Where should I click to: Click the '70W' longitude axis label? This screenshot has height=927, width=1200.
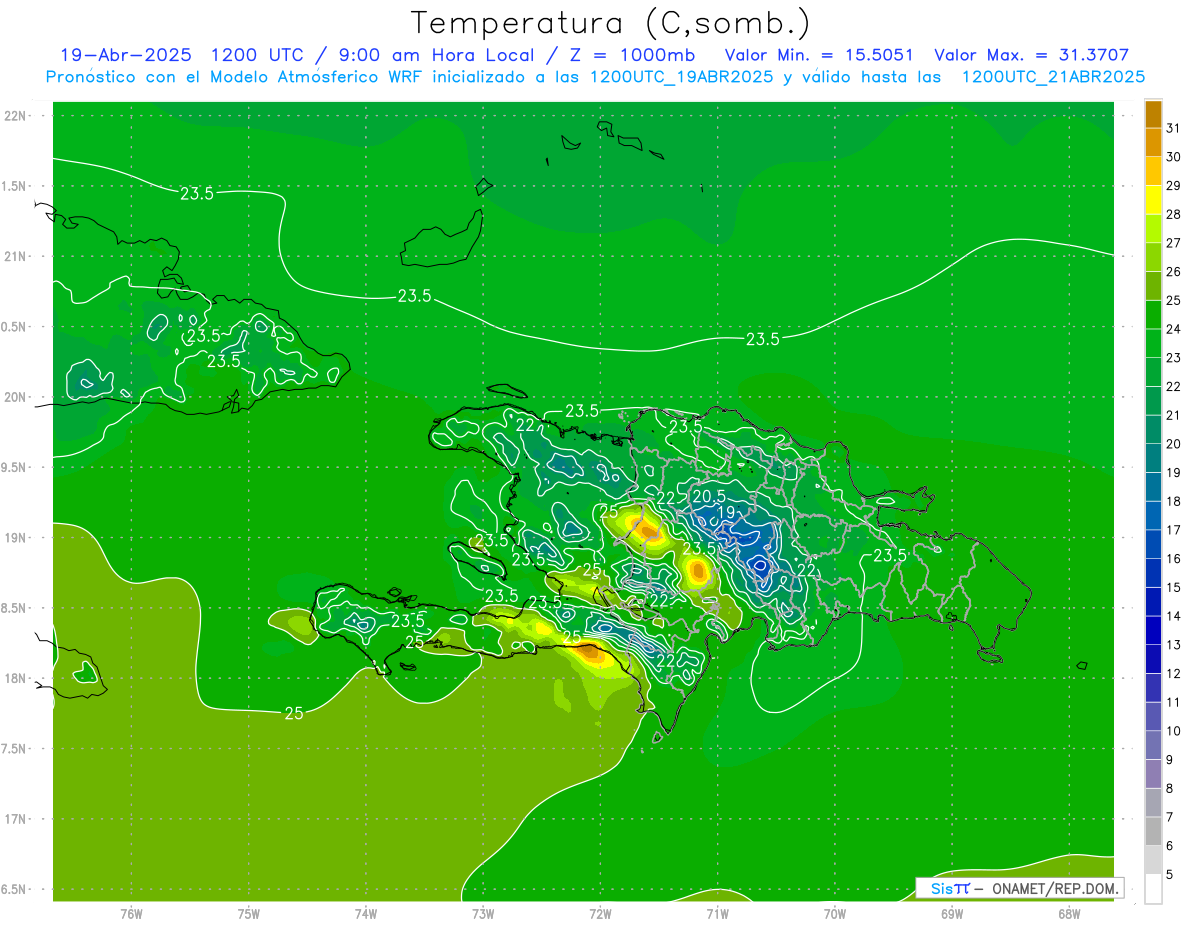[835, 914]
